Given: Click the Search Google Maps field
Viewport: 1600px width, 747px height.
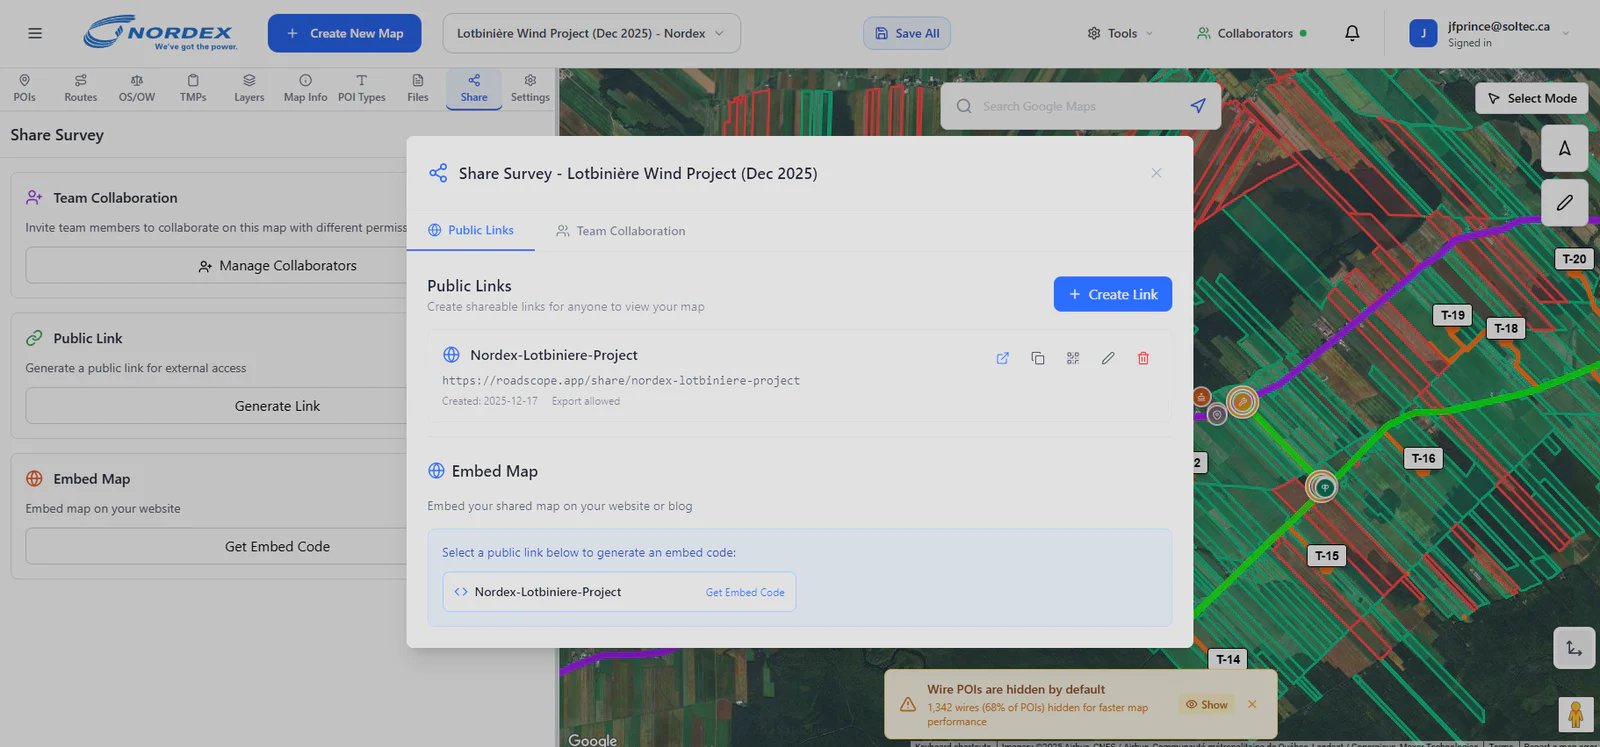Looking at the screenshot, I should (1081, 106).
